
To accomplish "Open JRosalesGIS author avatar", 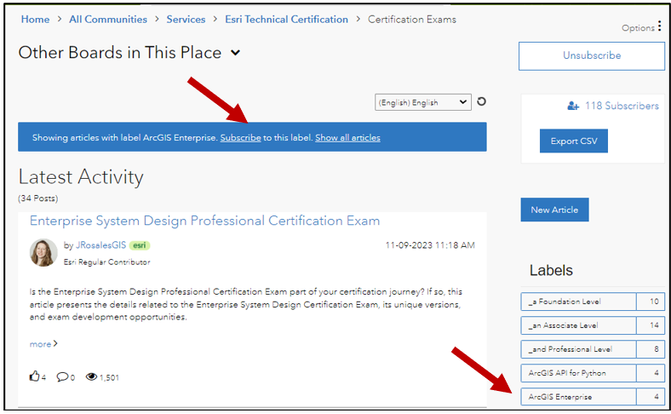I will (44, 253).
